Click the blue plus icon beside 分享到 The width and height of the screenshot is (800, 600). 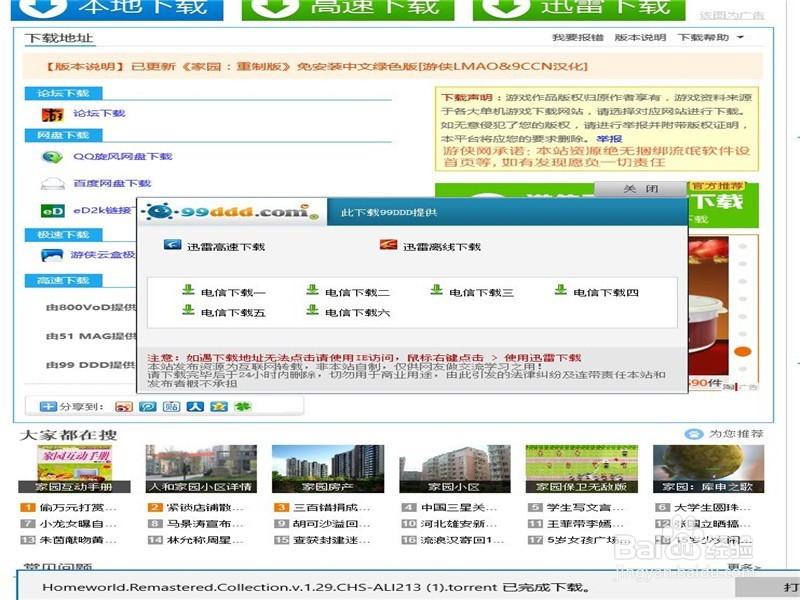click(x=46, y=406)
